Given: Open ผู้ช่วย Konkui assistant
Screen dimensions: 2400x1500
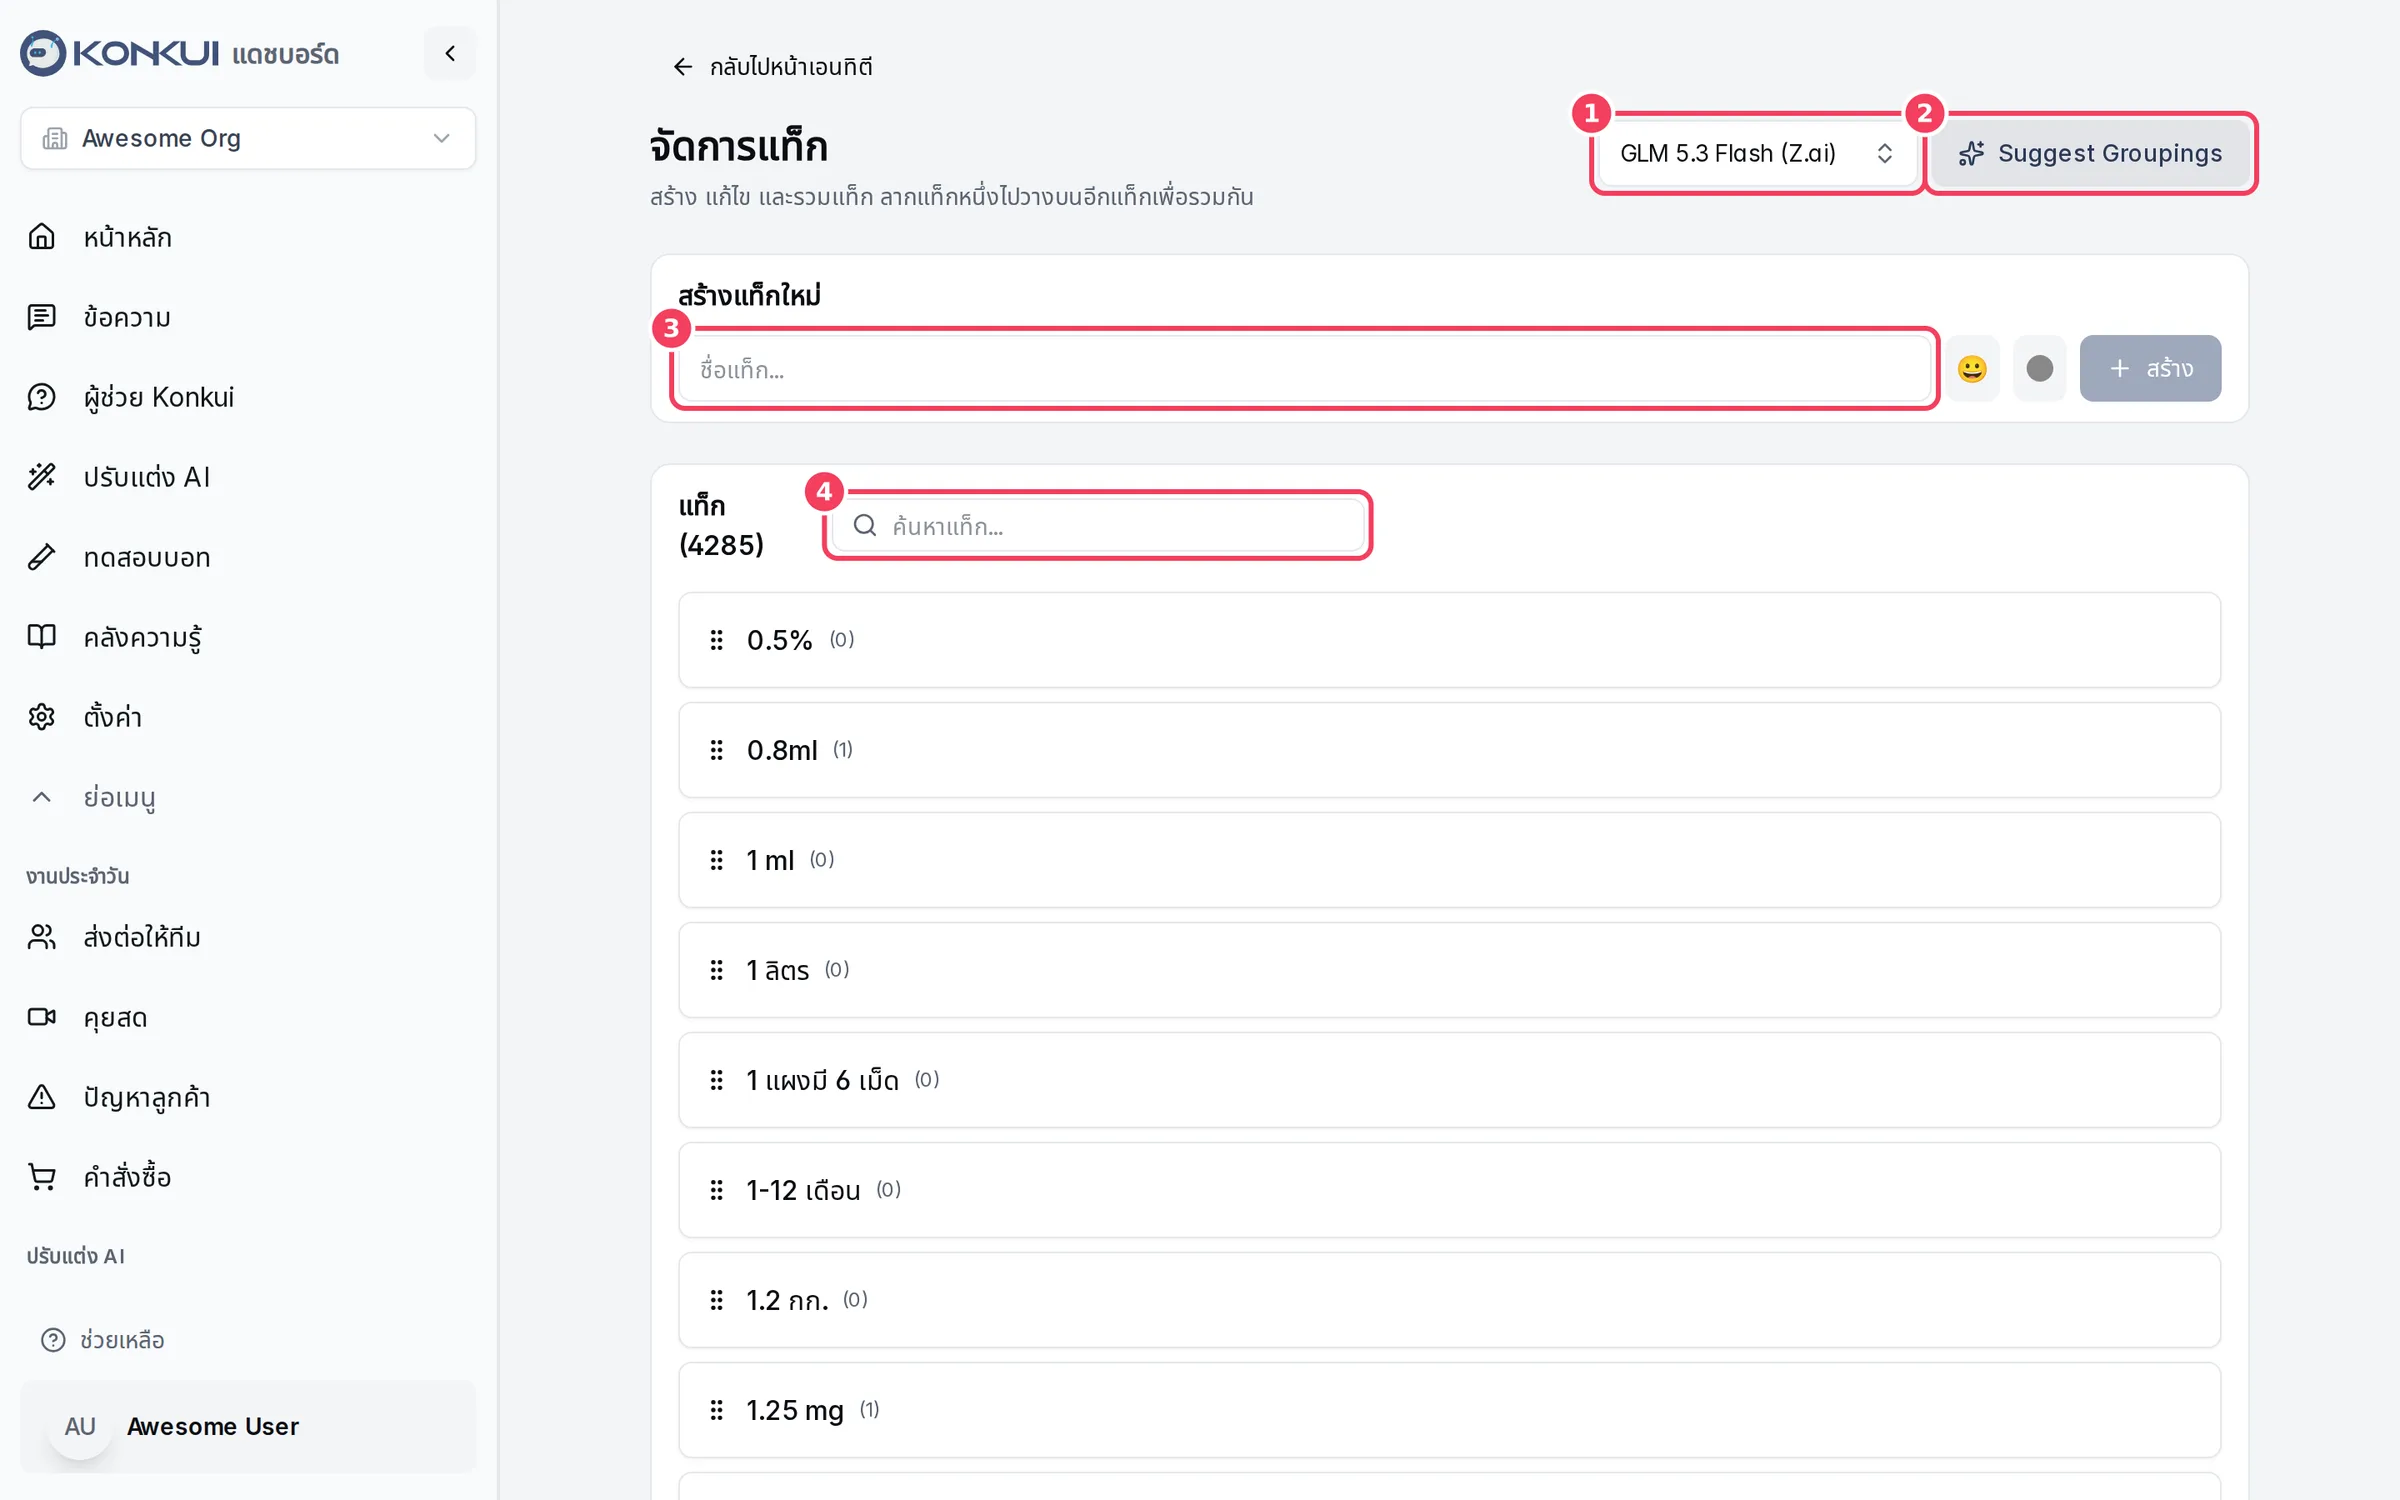Looking at the screenshot, I should [159, 397].
